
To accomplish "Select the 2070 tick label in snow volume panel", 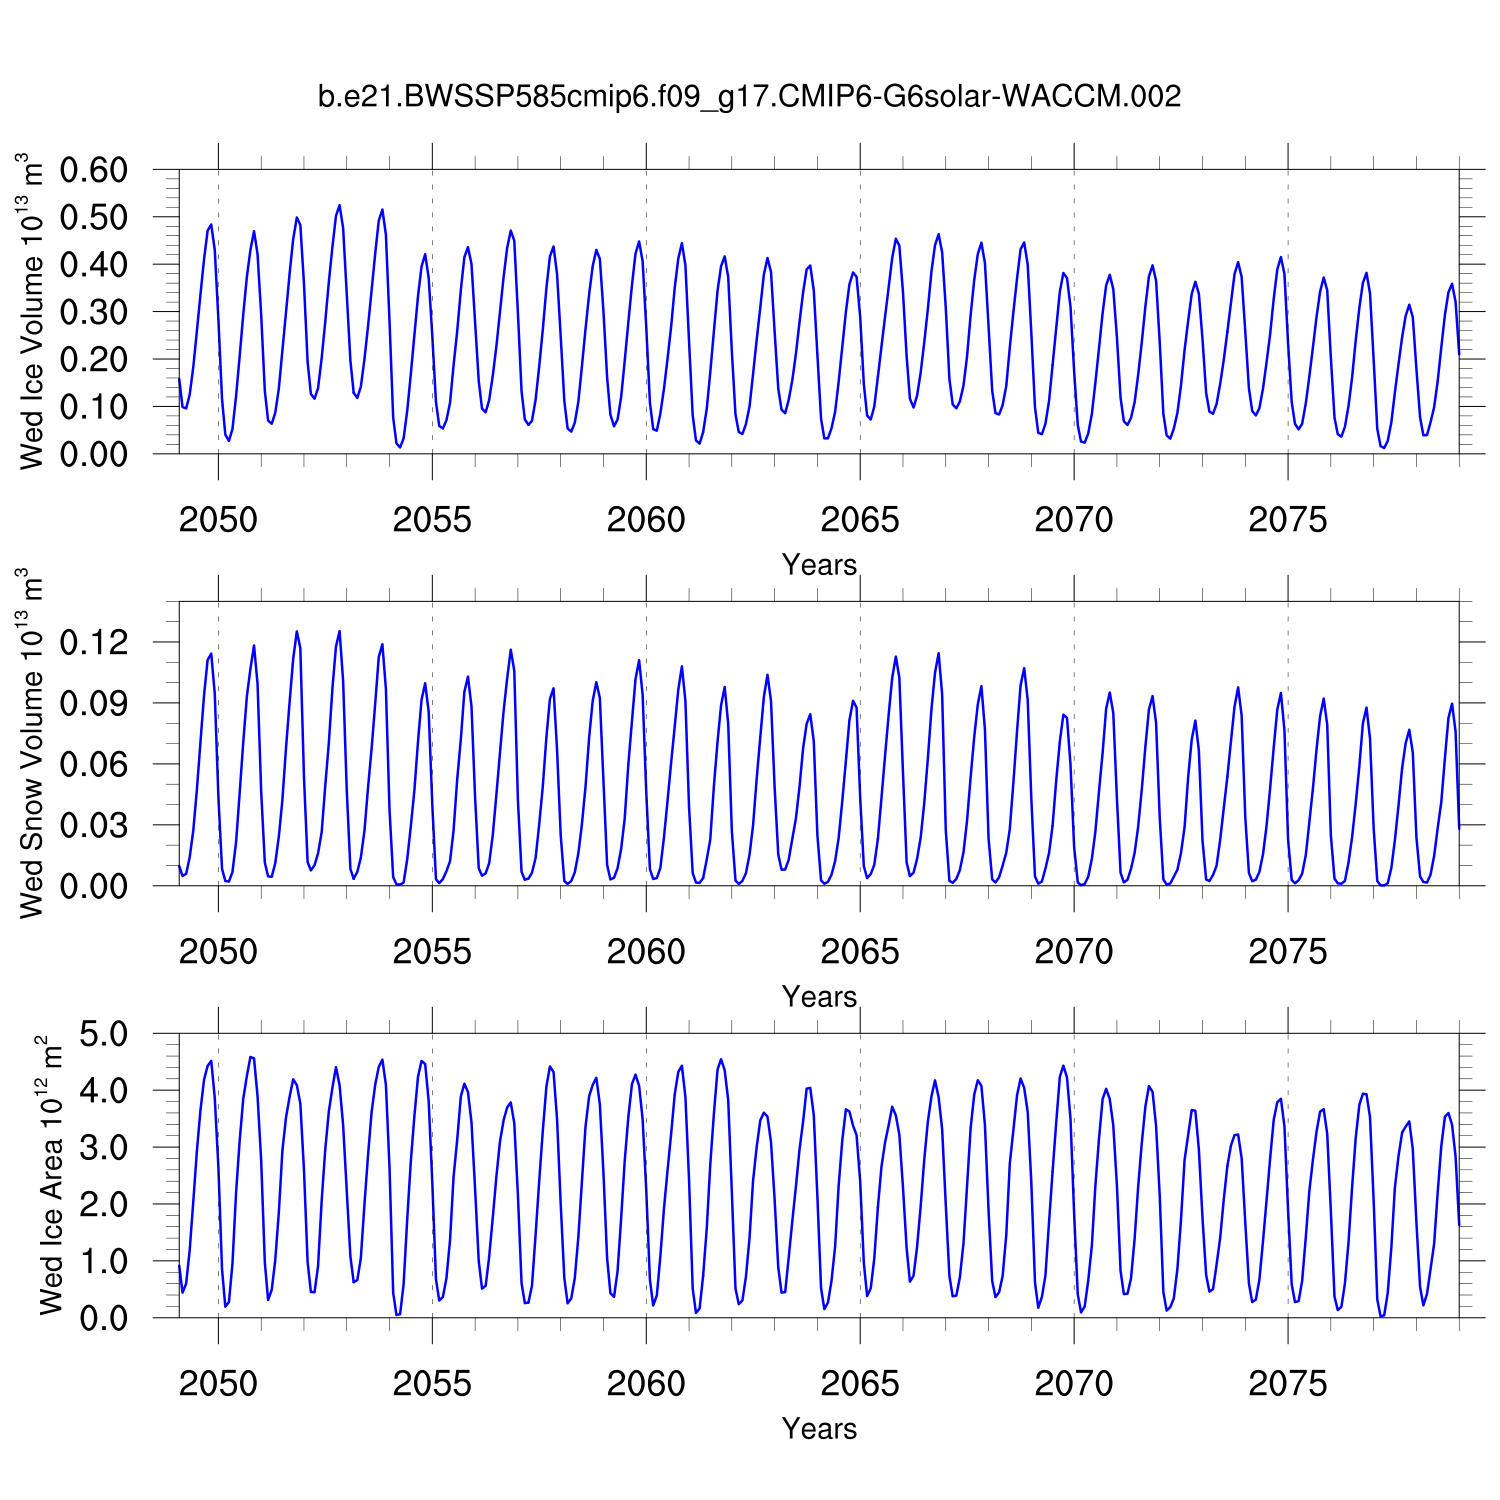I will [x=1073, y=952].
